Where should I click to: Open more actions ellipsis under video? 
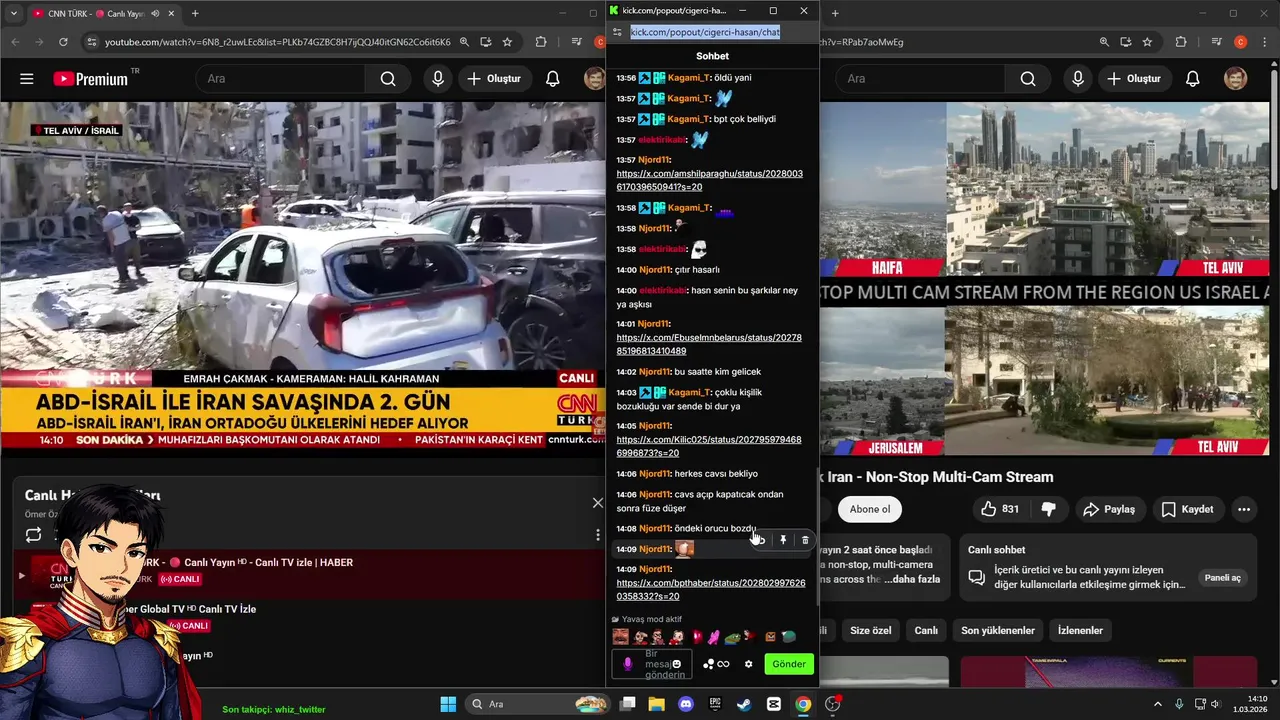tap(1244, 509)
